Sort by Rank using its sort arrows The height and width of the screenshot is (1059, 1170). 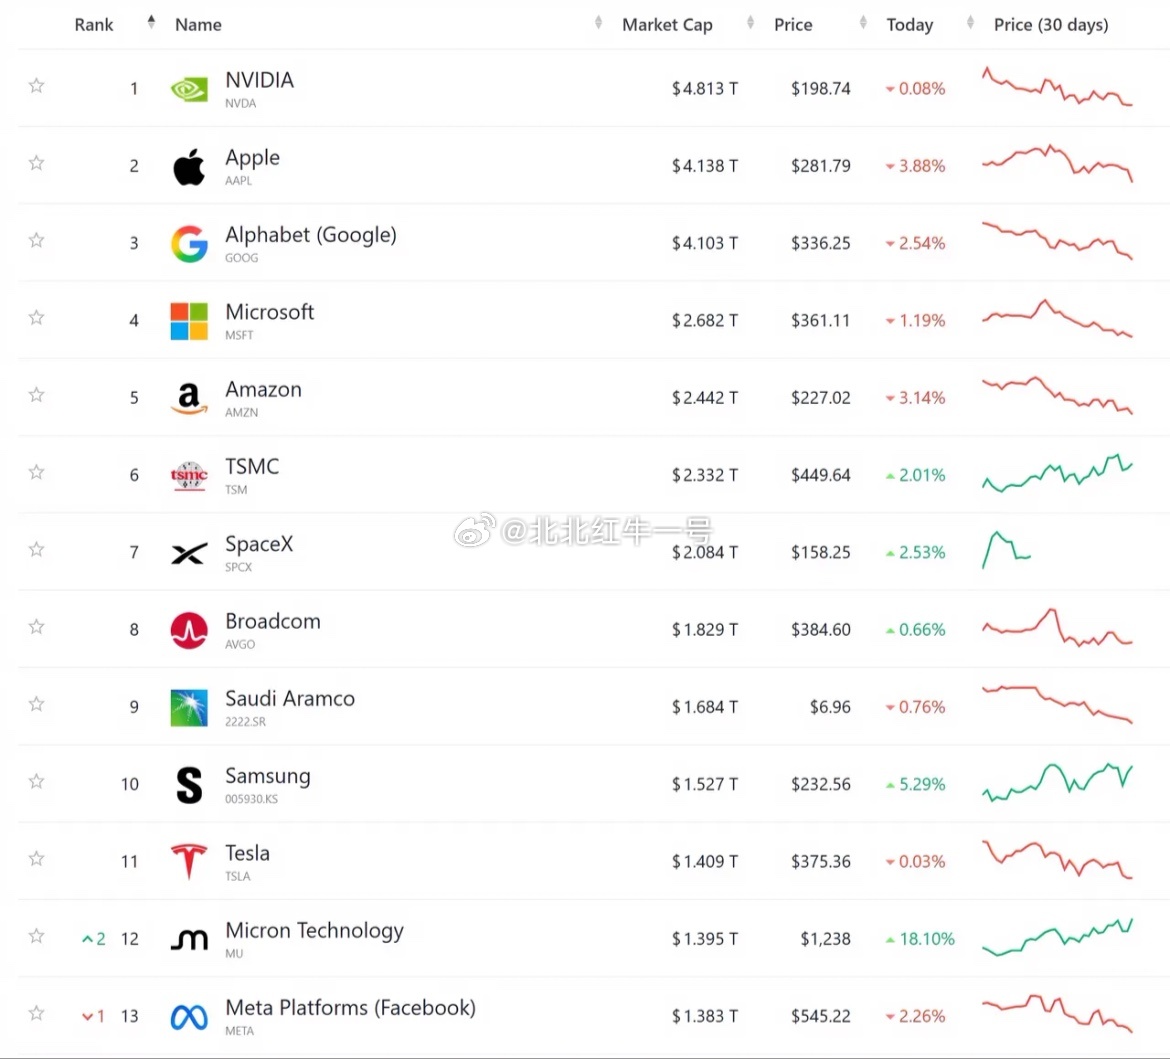[x=151, y=22]
